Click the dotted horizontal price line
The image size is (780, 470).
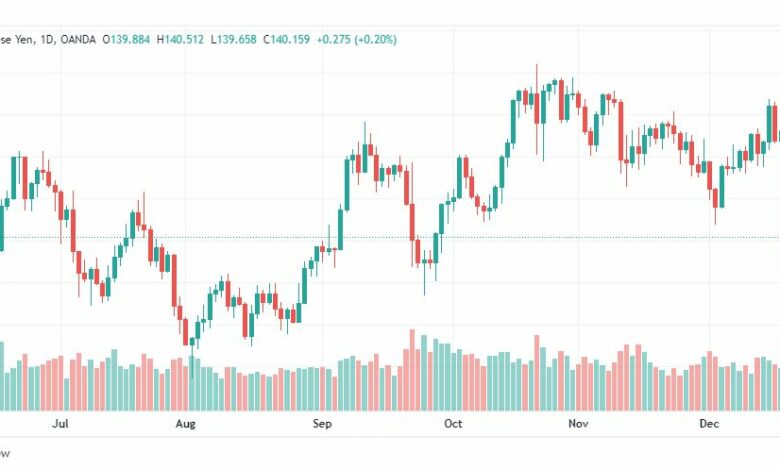coord(390,237)
